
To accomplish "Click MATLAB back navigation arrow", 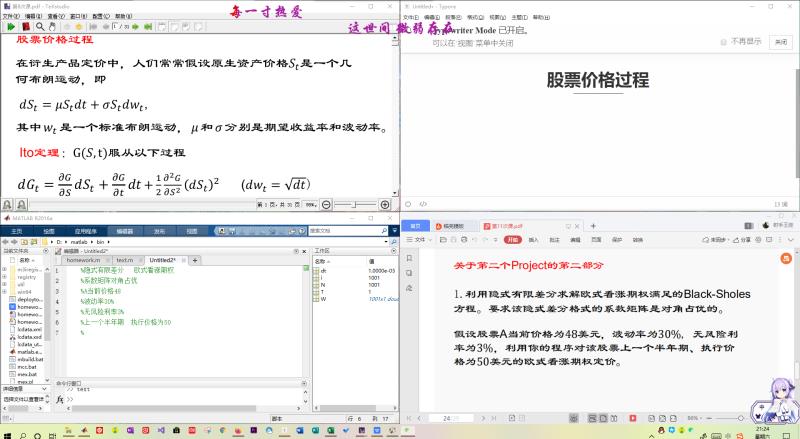I will (5, 241).
